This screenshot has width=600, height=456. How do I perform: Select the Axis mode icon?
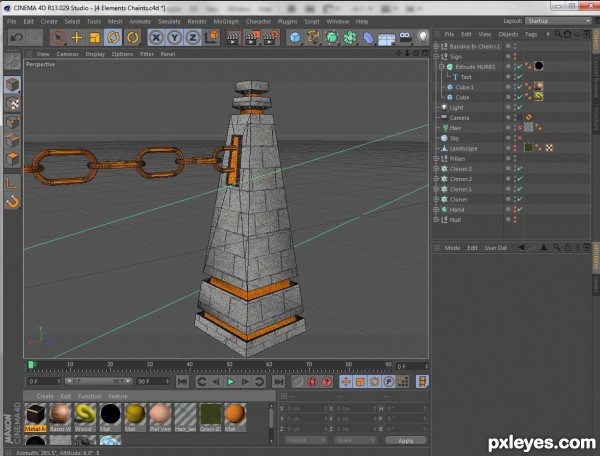[x=12, y=183]
